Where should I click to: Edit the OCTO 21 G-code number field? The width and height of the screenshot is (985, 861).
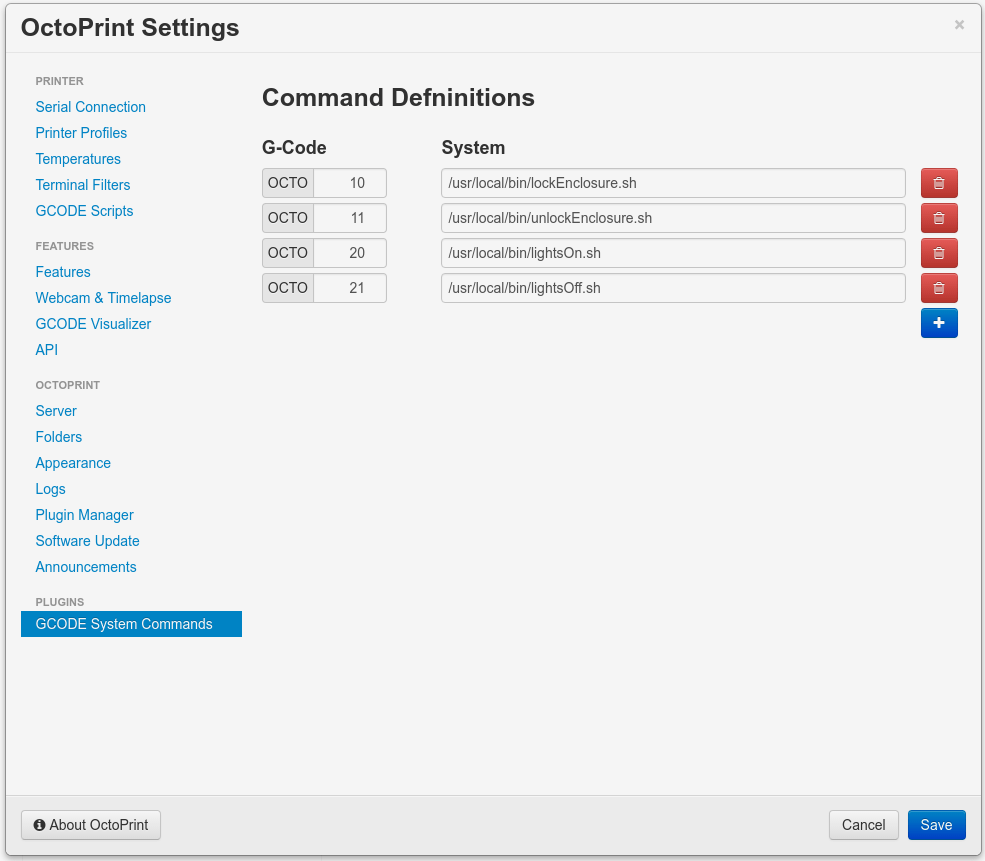pos(349,288)
